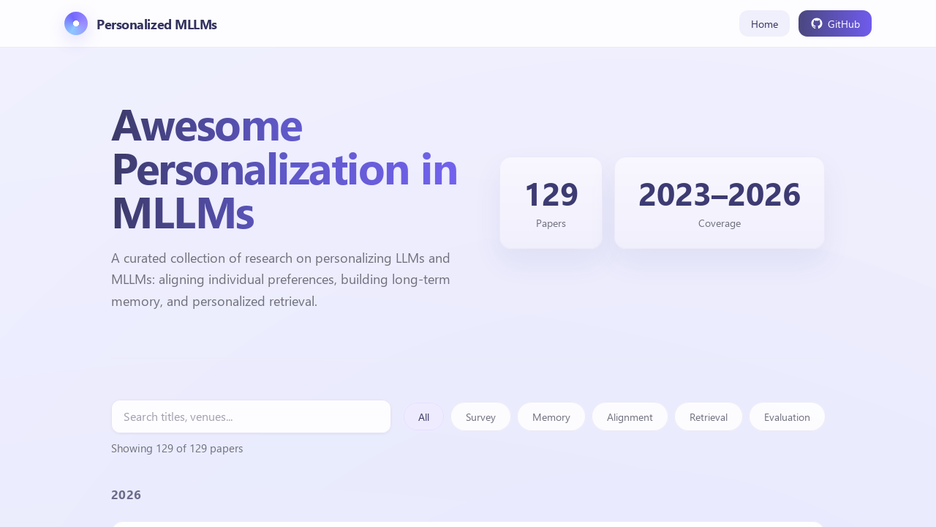The height and width of the screenshot is (527, 936).
Task: Filter papers by Alignment
Action: 630,417
